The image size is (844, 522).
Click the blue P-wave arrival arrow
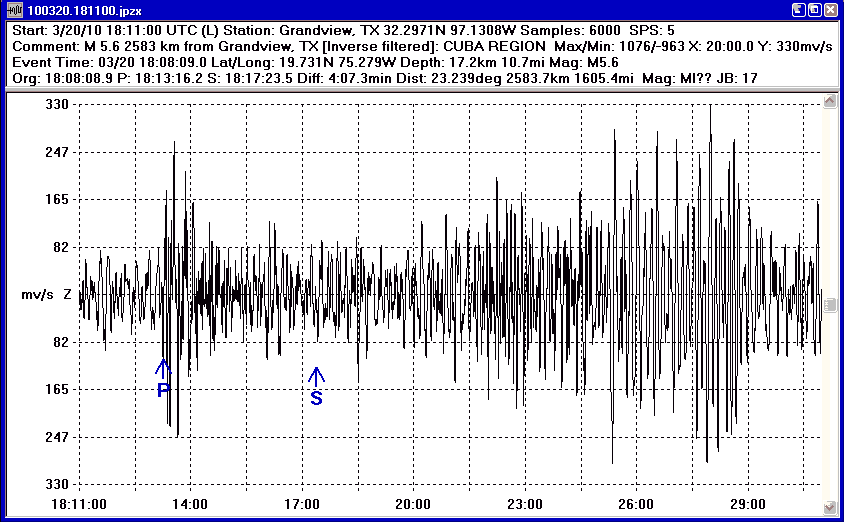click(x=164, y=367)
